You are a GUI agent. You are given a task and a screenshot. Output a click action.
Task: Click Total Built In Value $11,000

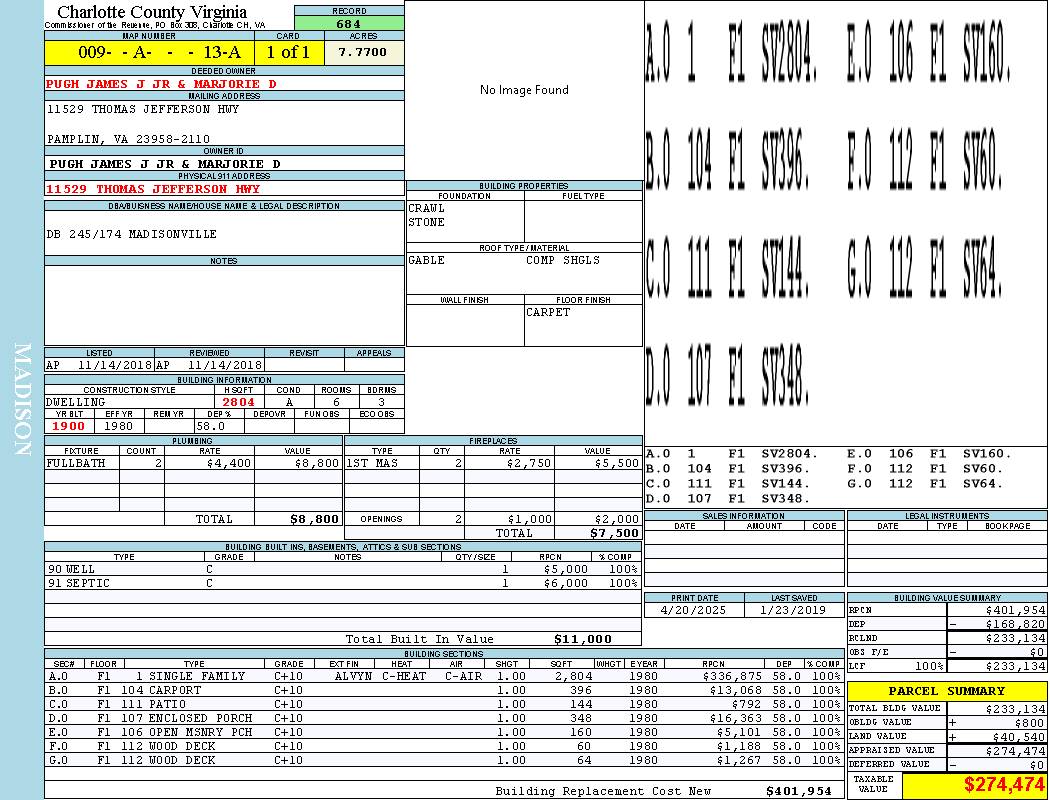[583, 639]
